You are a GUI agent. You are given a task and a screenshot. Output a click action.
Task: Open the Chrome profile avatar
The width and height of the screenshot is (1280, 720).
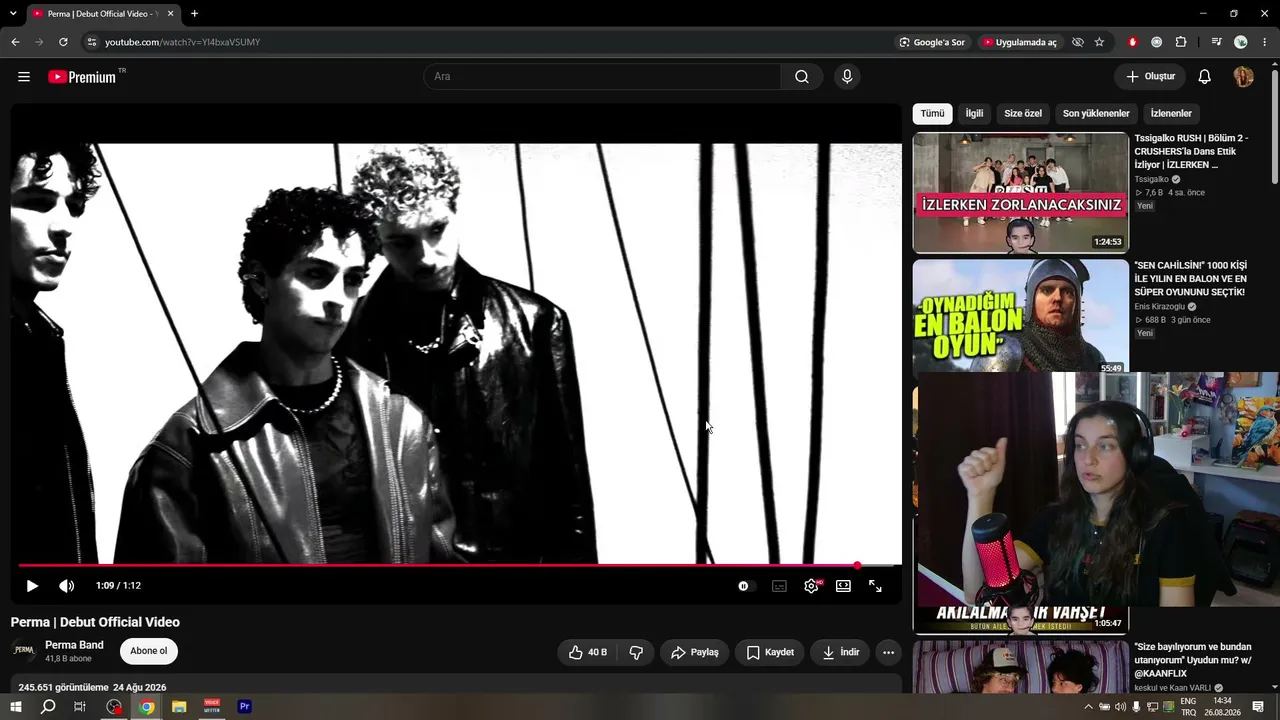coord(1241,42)
